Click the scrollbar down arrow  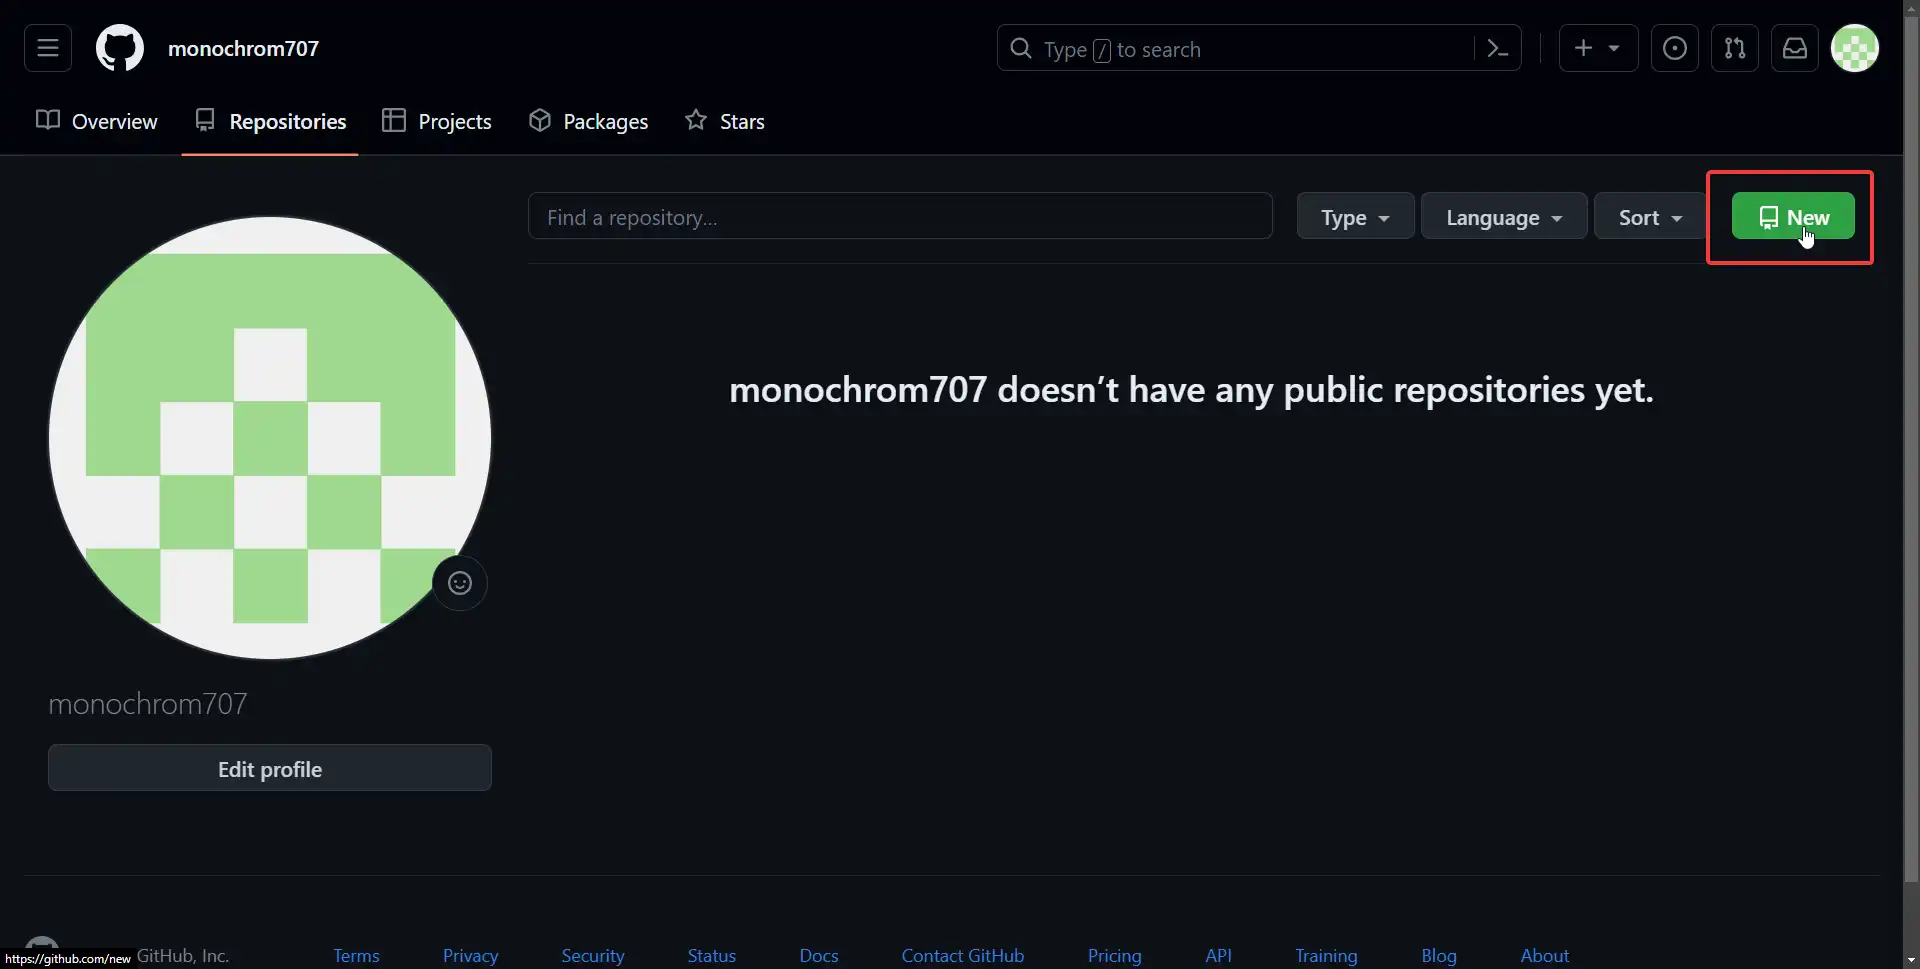click(x=1911, y=960)
